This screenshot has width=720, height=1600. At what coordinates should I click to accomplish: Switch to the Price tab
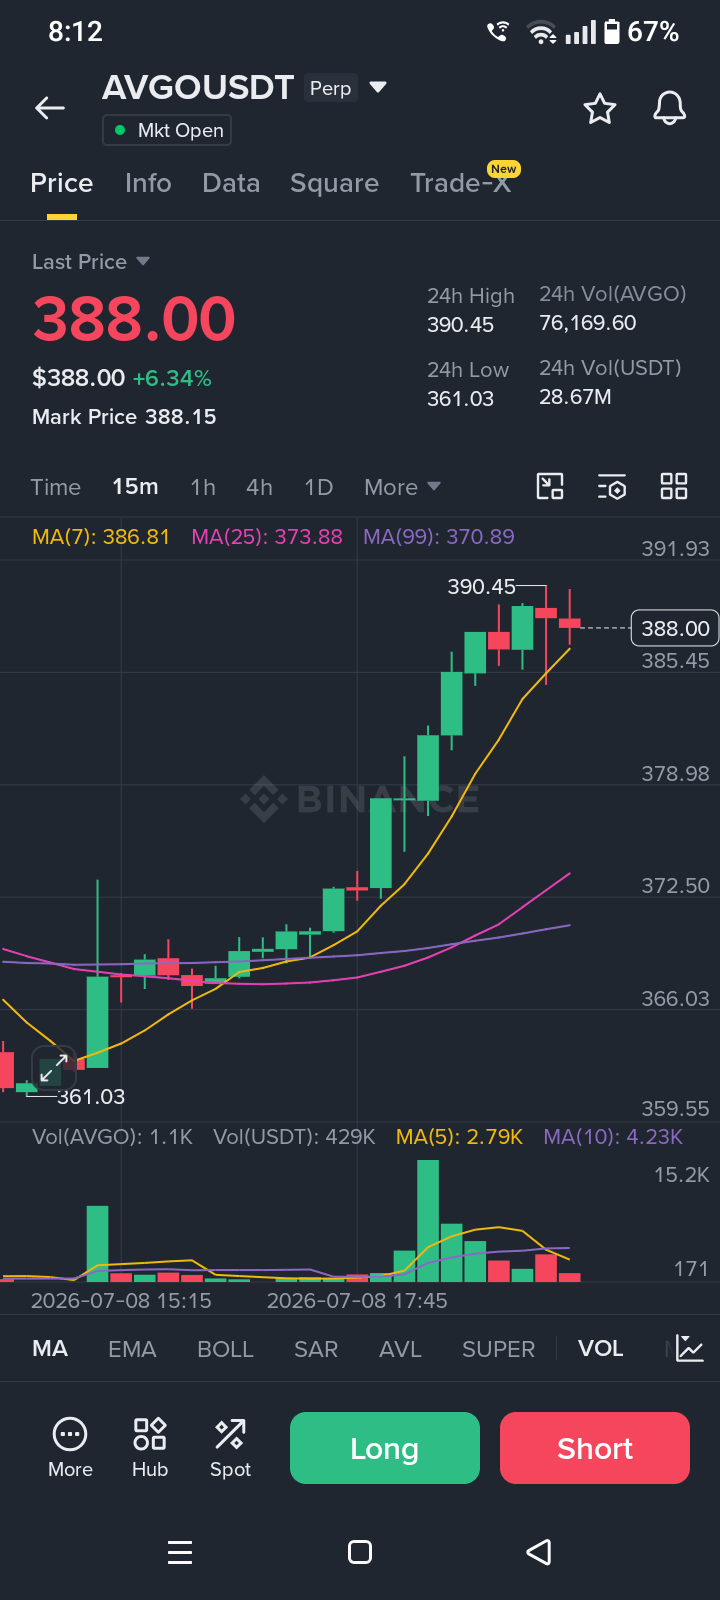(62, 183)
